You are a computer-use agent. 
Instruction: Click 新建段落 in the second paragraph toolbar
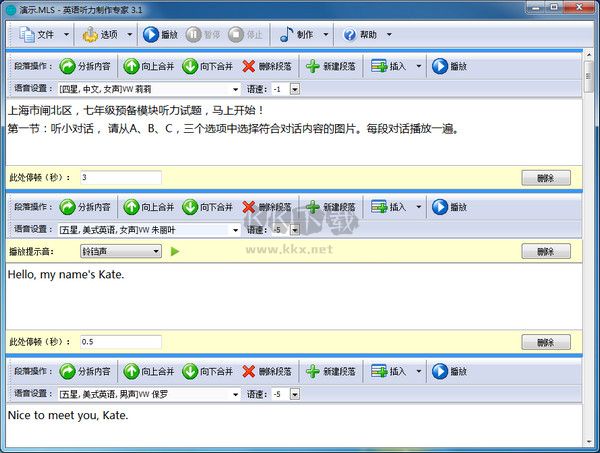pos(331,207)
